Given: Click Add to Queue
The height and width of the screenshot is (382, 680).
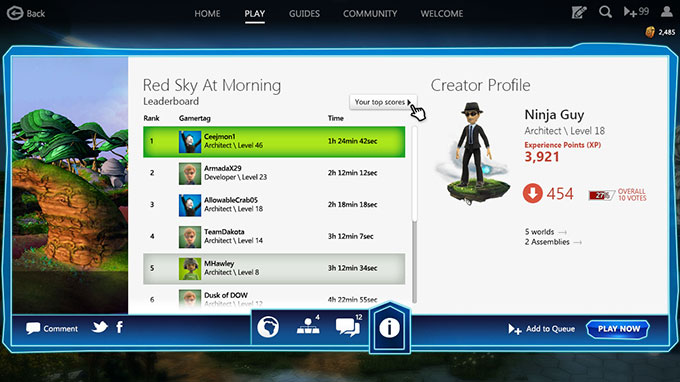Looking at the screenshot, I should [542, 329].
